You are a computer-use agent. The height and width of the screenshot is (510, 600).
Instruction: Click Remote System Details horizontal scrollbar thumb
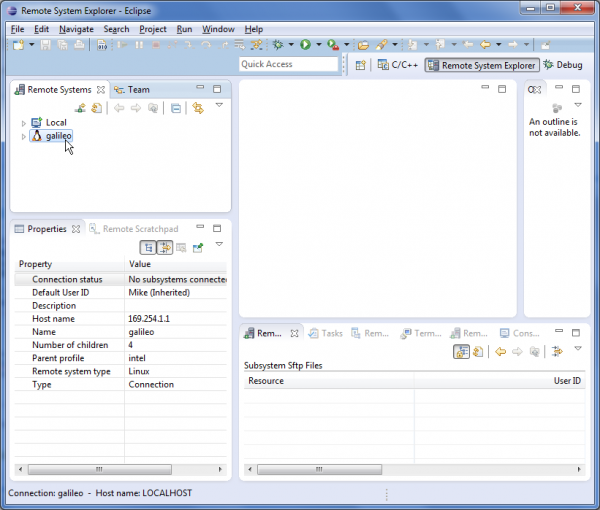click(x=319, y=469)
